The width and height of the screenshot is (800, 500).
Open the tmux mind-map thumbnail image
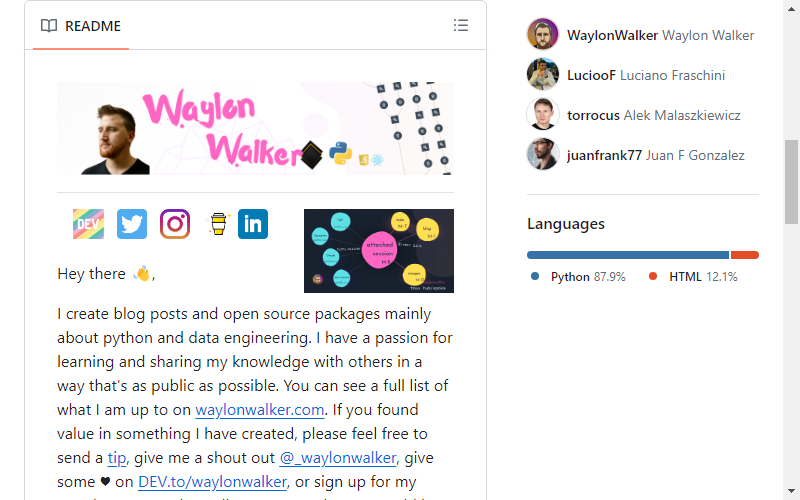pyautogui.click(x=379, y=251)
